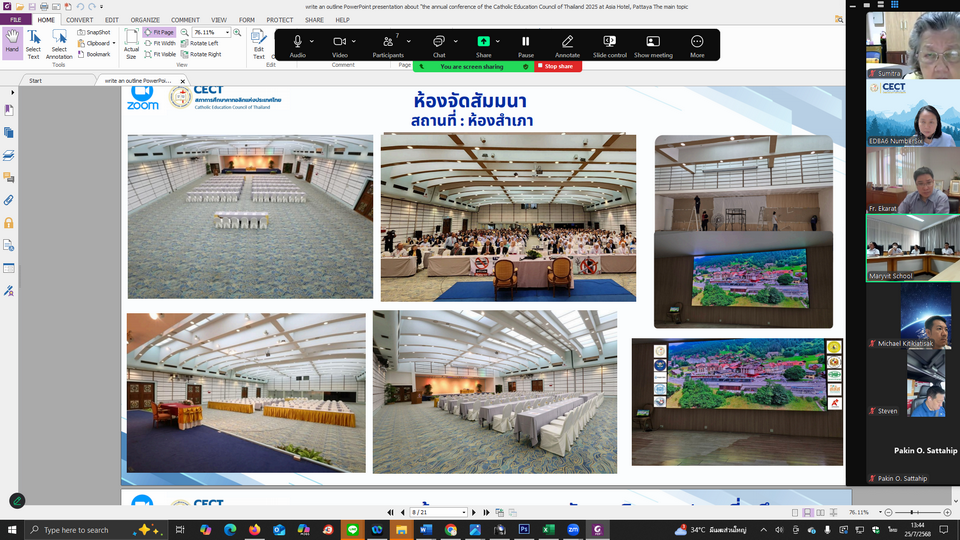Expand the Clipboard dropdown arrow
The width and height of the screenshot is (960, 540).
114,43
